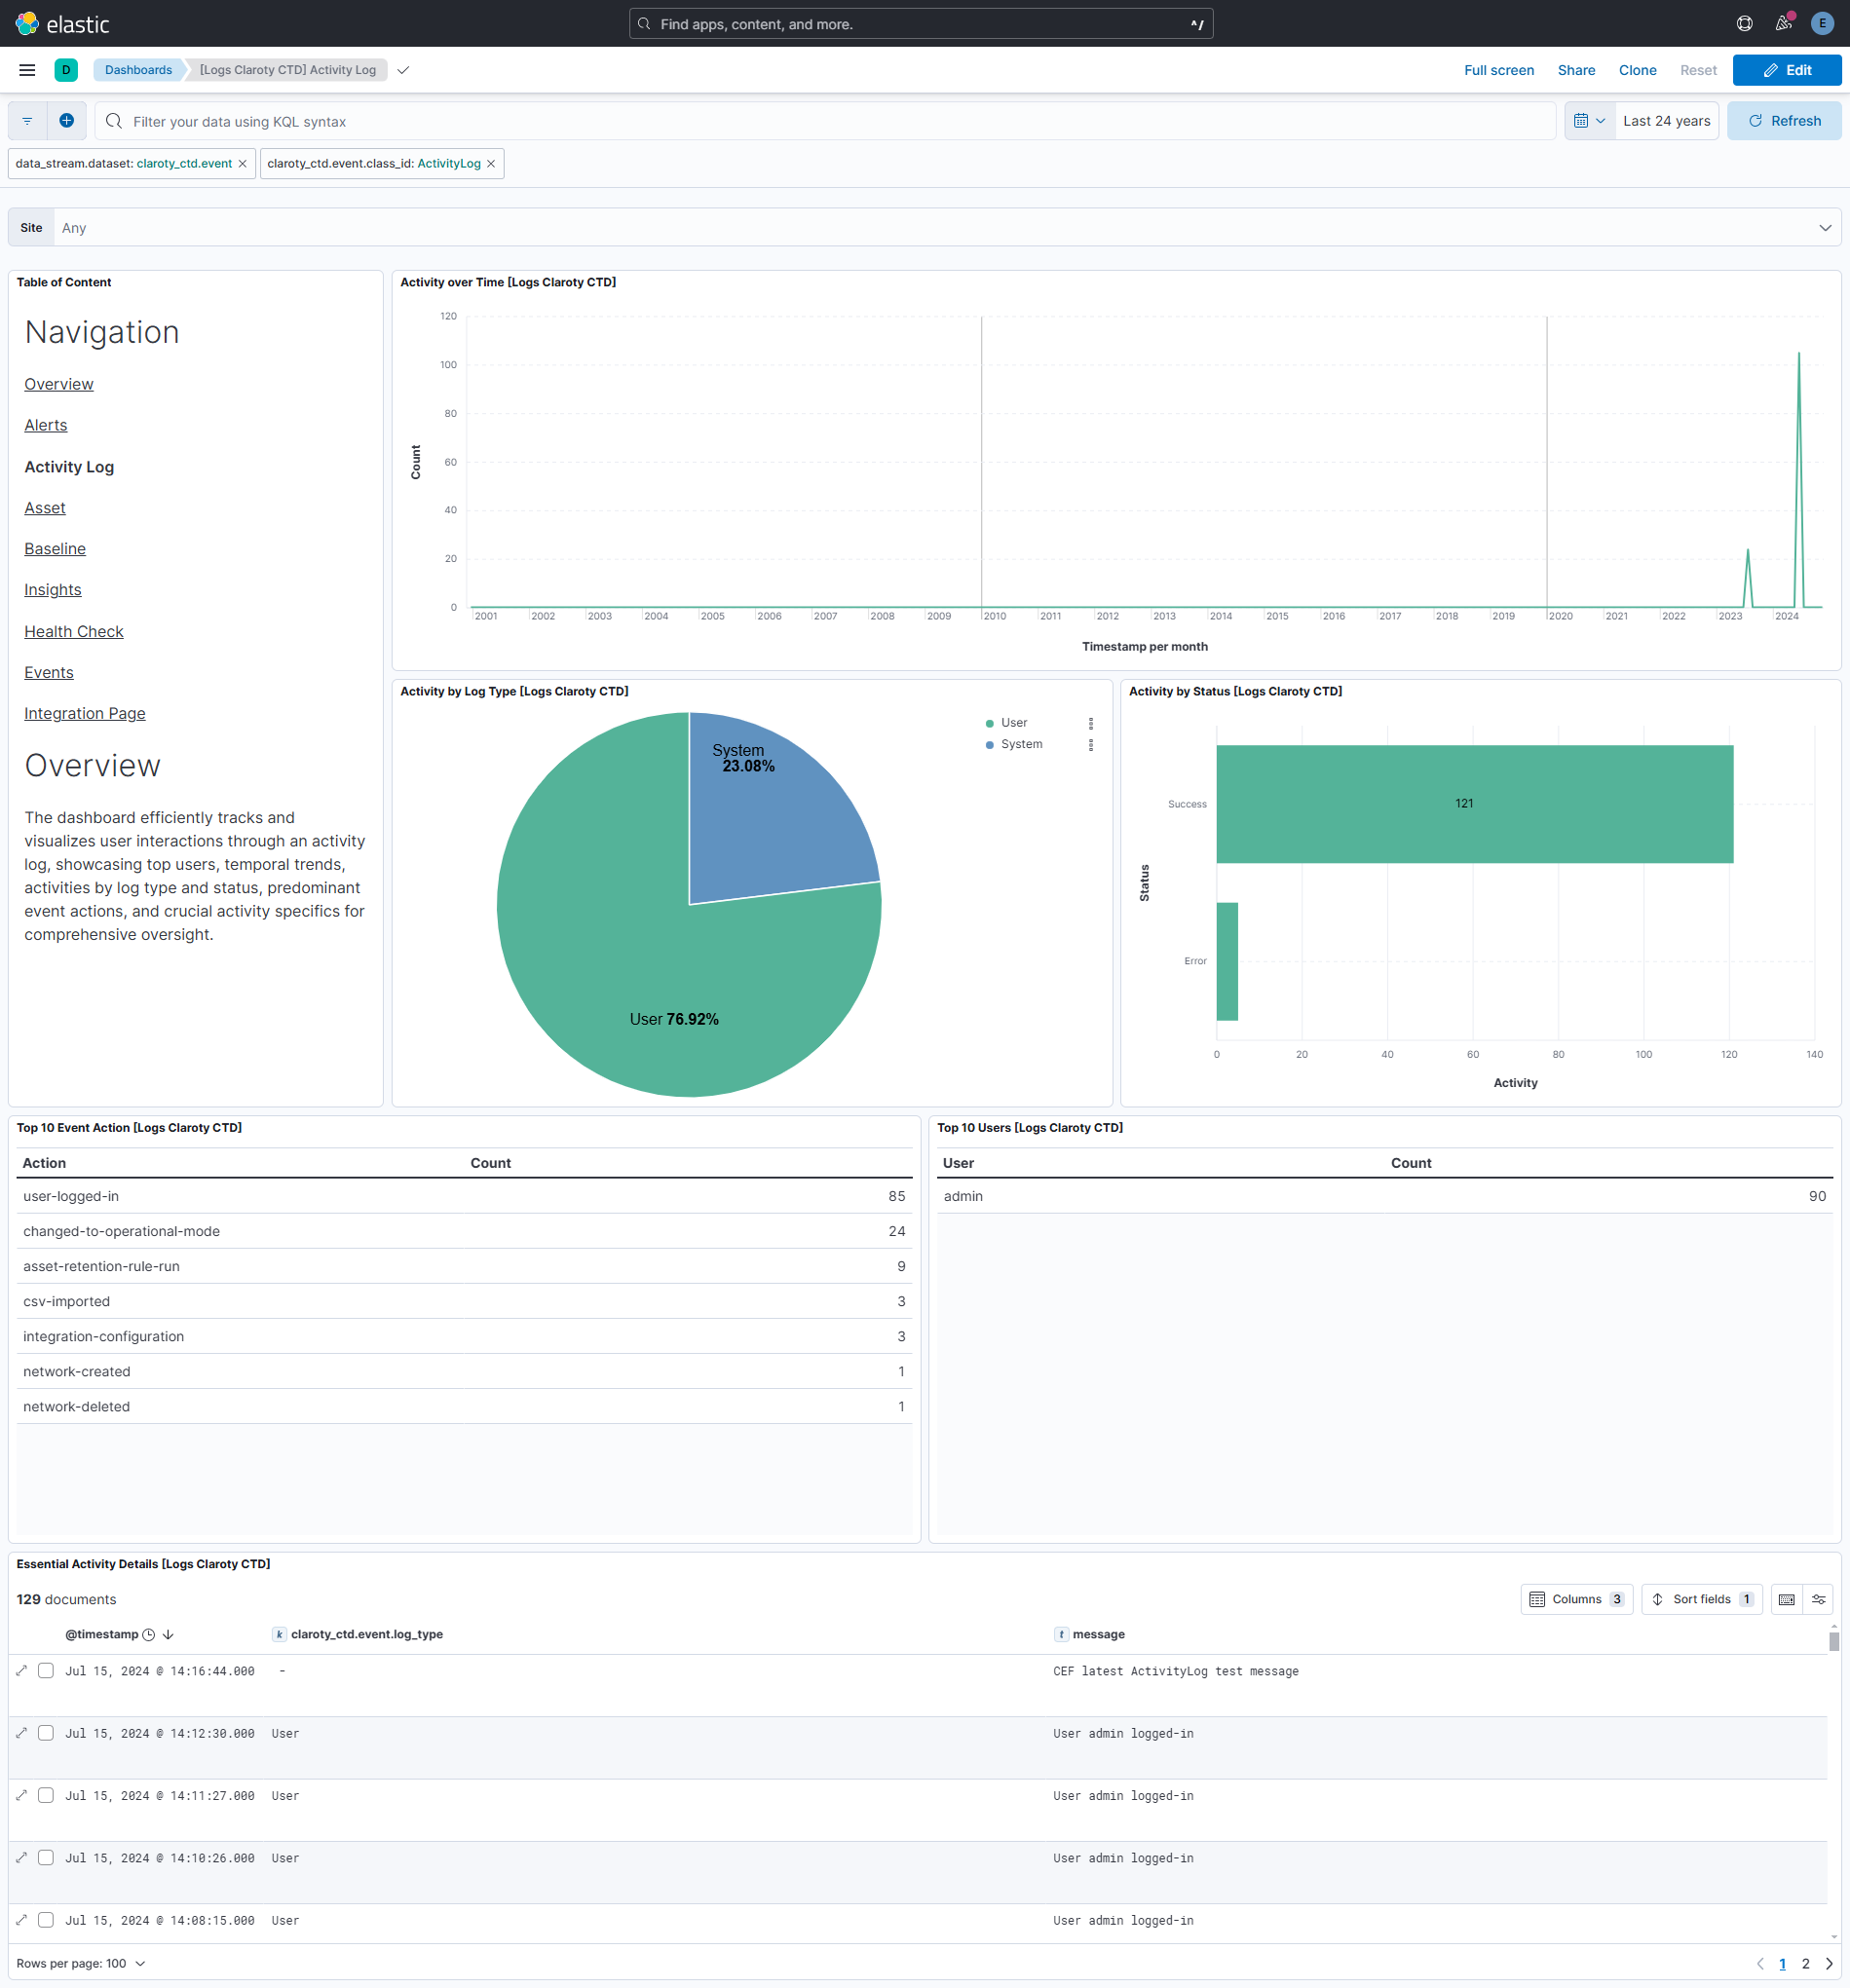The width and height of the screenshot is (1850, 1988).
Task: Open the main navigation hamburger menu
Action: coord(27,70)
